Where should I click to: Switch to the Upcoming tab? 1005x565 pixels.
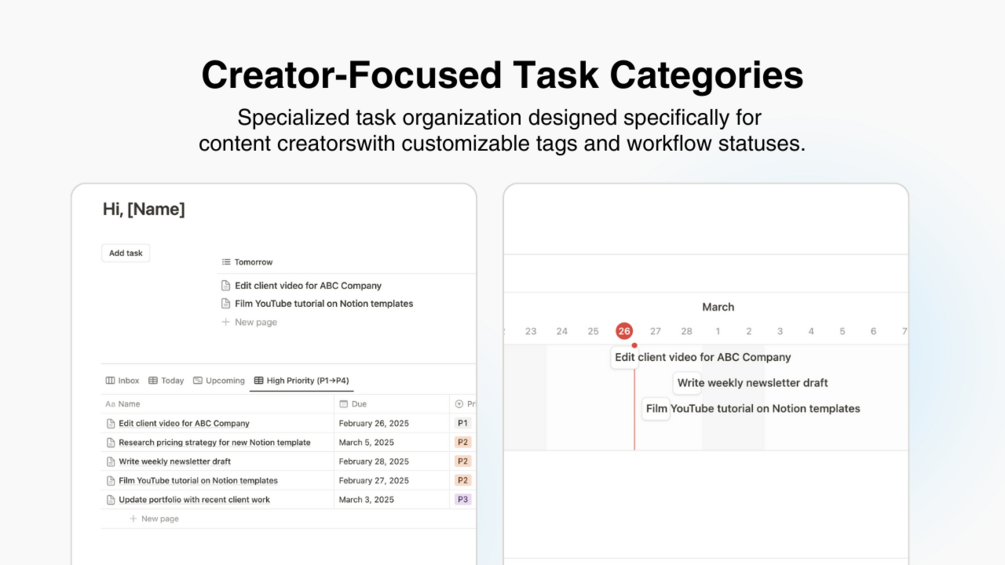tap(219, 381)
